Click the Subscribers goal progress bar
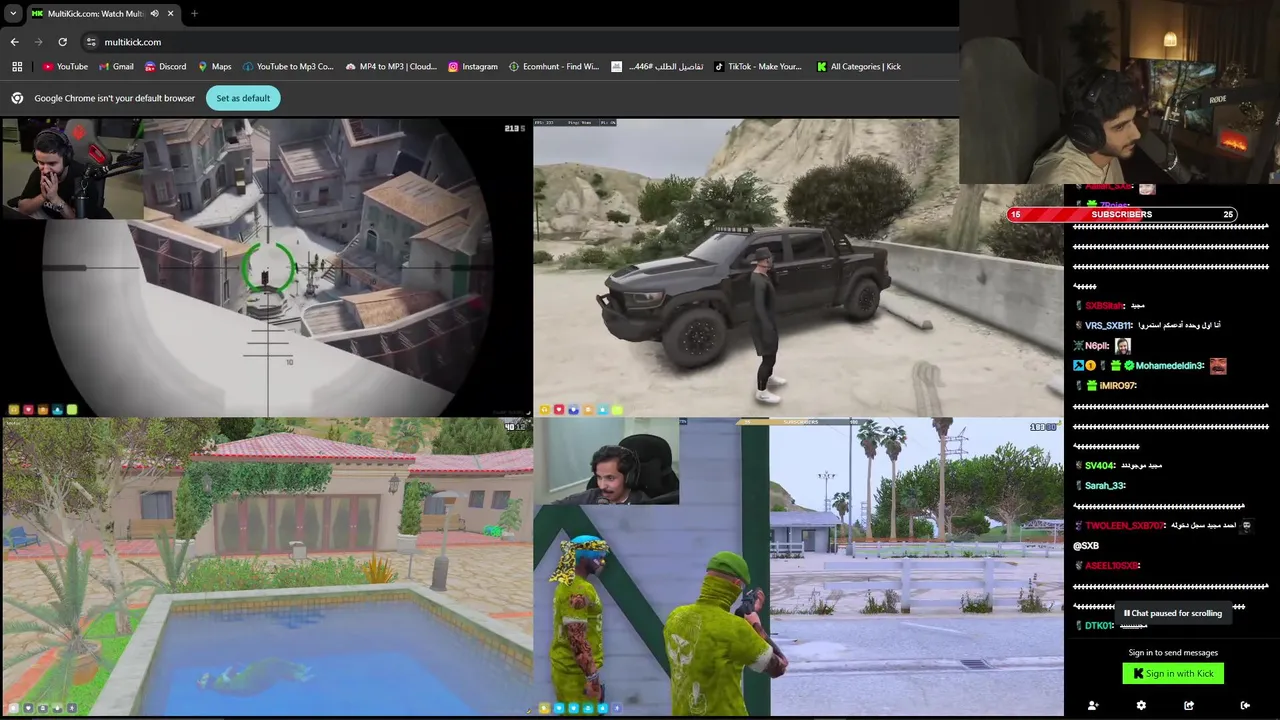The image size is (1280, 720). tap(1122, 214)
